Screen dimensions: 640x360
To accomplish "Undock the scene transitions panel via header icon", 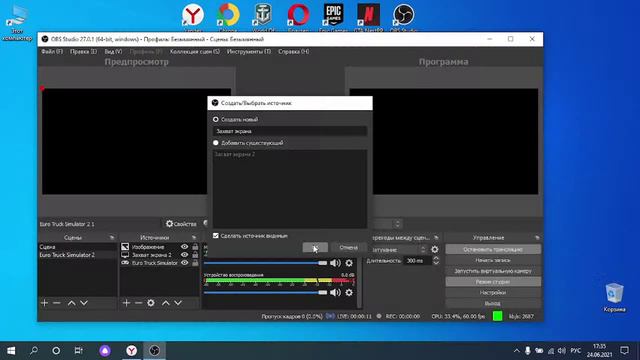I will coord(436,238).
